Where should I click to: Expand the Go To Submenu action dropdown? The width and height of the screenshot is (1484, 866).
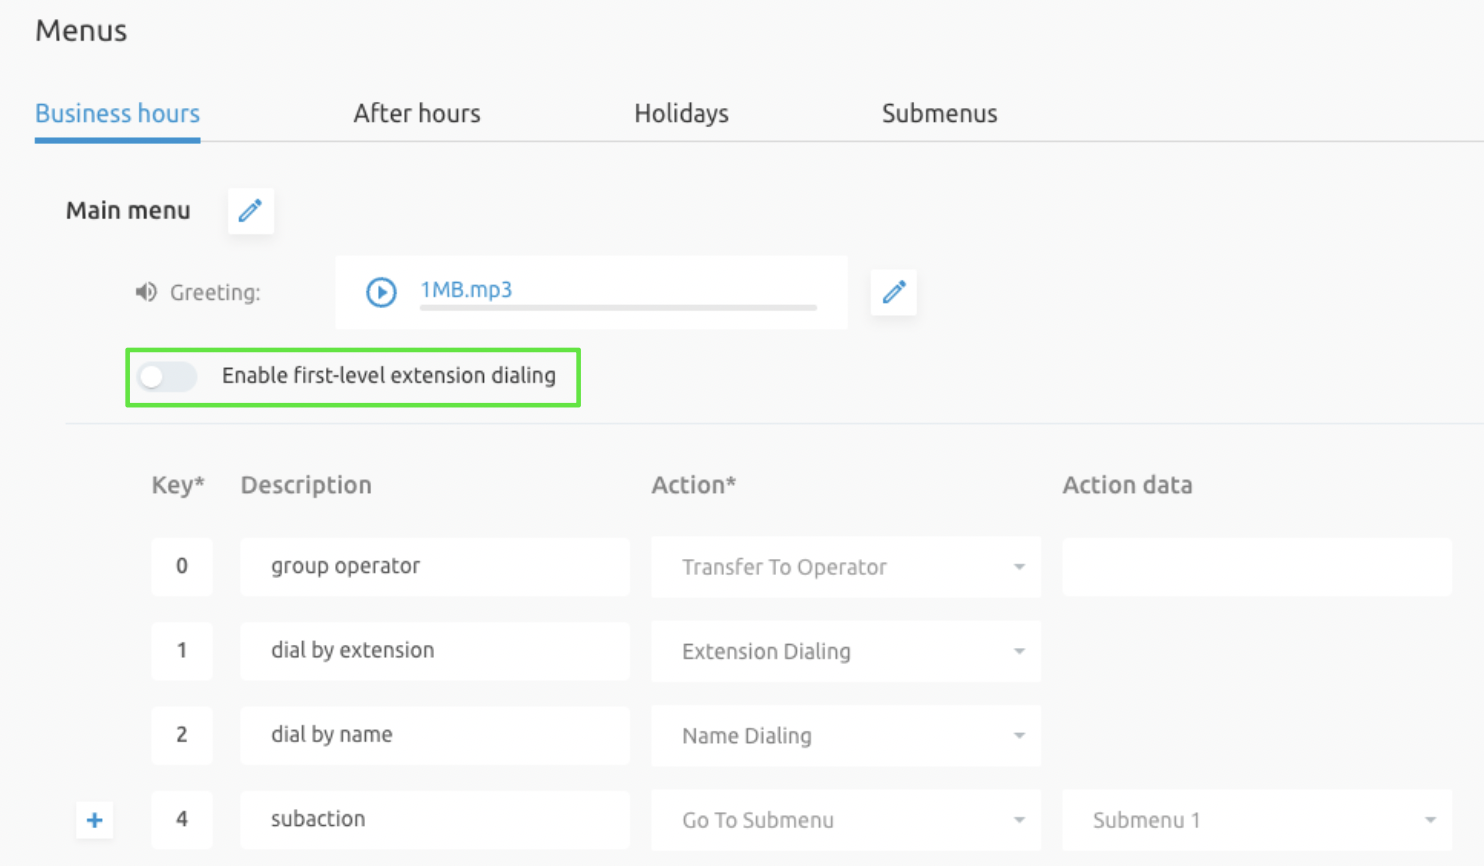(x=845, y=820)
